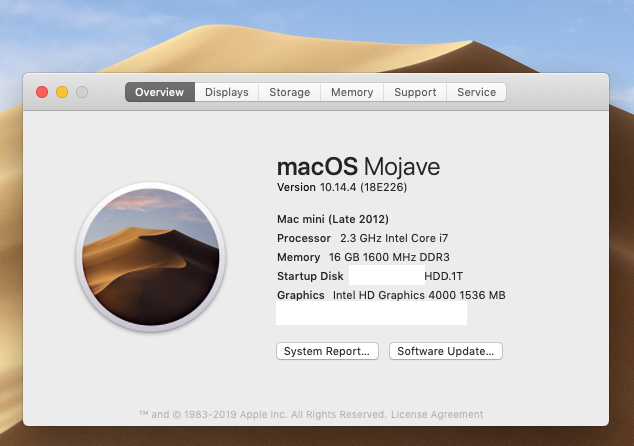The image size is (634, 446).
Task: Click the System Report... button
Action: [x=327, y=351]
